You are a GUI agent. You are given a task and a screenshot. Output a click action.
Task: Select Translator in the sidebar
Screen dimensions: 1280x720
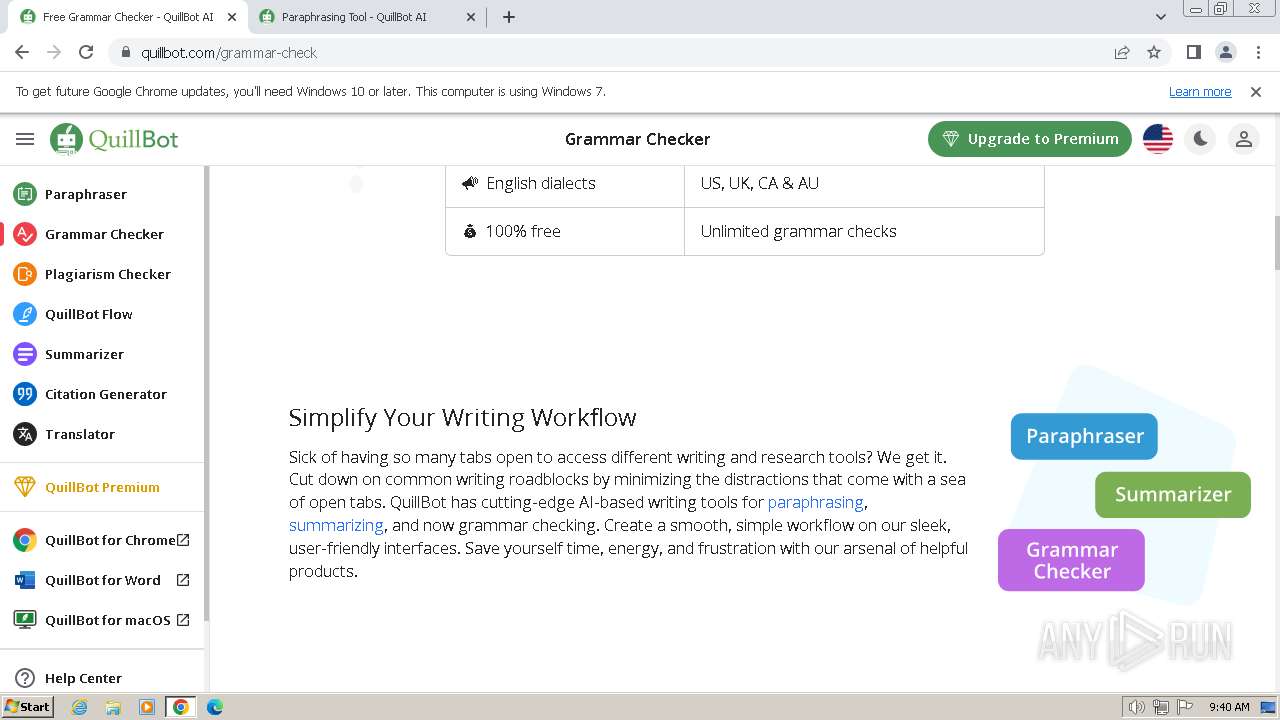(80, 434)
